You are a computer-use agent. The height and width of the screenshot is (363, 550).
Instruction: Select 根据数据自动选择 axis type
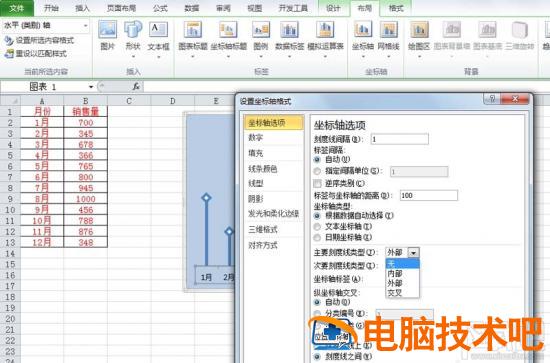317,216
